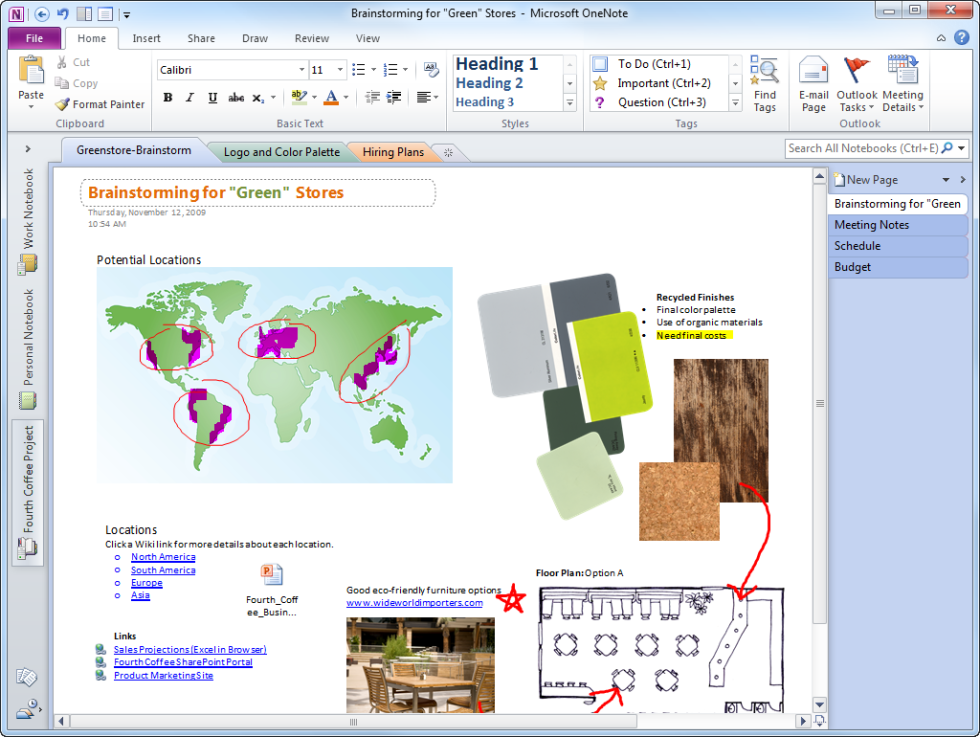Open Meeting Details in the ribbon
Image resolution: width=980 pixels, height=737 pixels.
coord(902,84)
